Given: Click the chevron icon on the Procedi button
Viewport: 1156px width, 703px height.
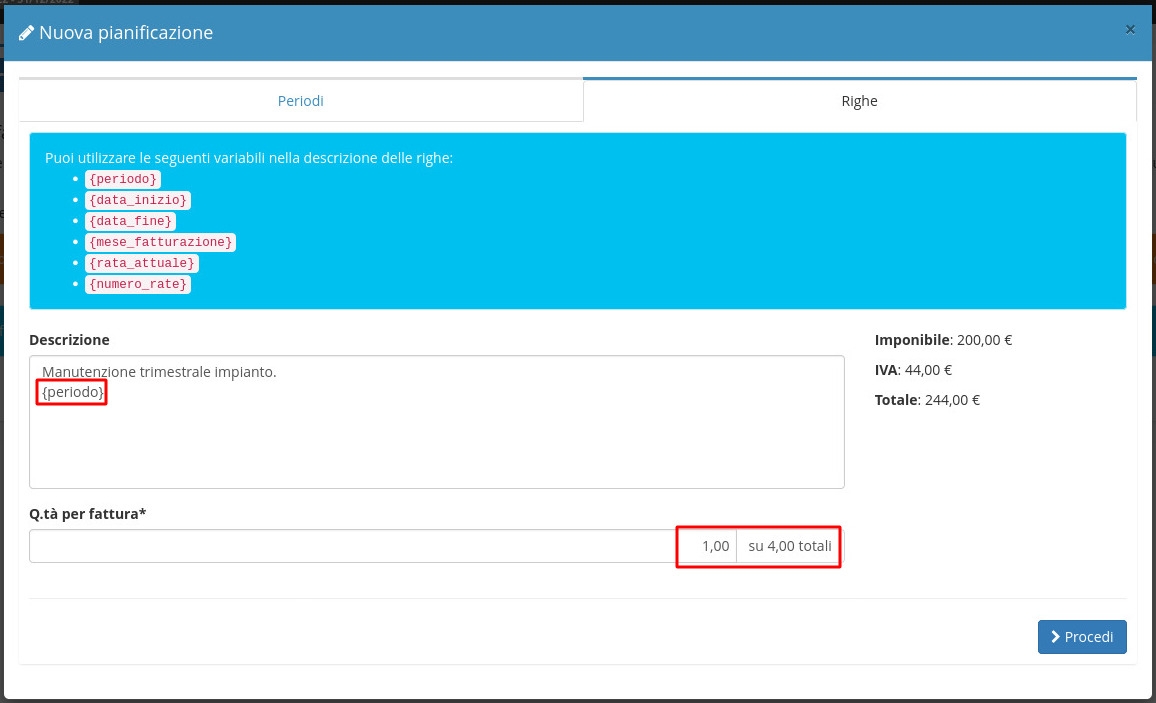Looking at the screenshot, I should [x=1055, y=637].
